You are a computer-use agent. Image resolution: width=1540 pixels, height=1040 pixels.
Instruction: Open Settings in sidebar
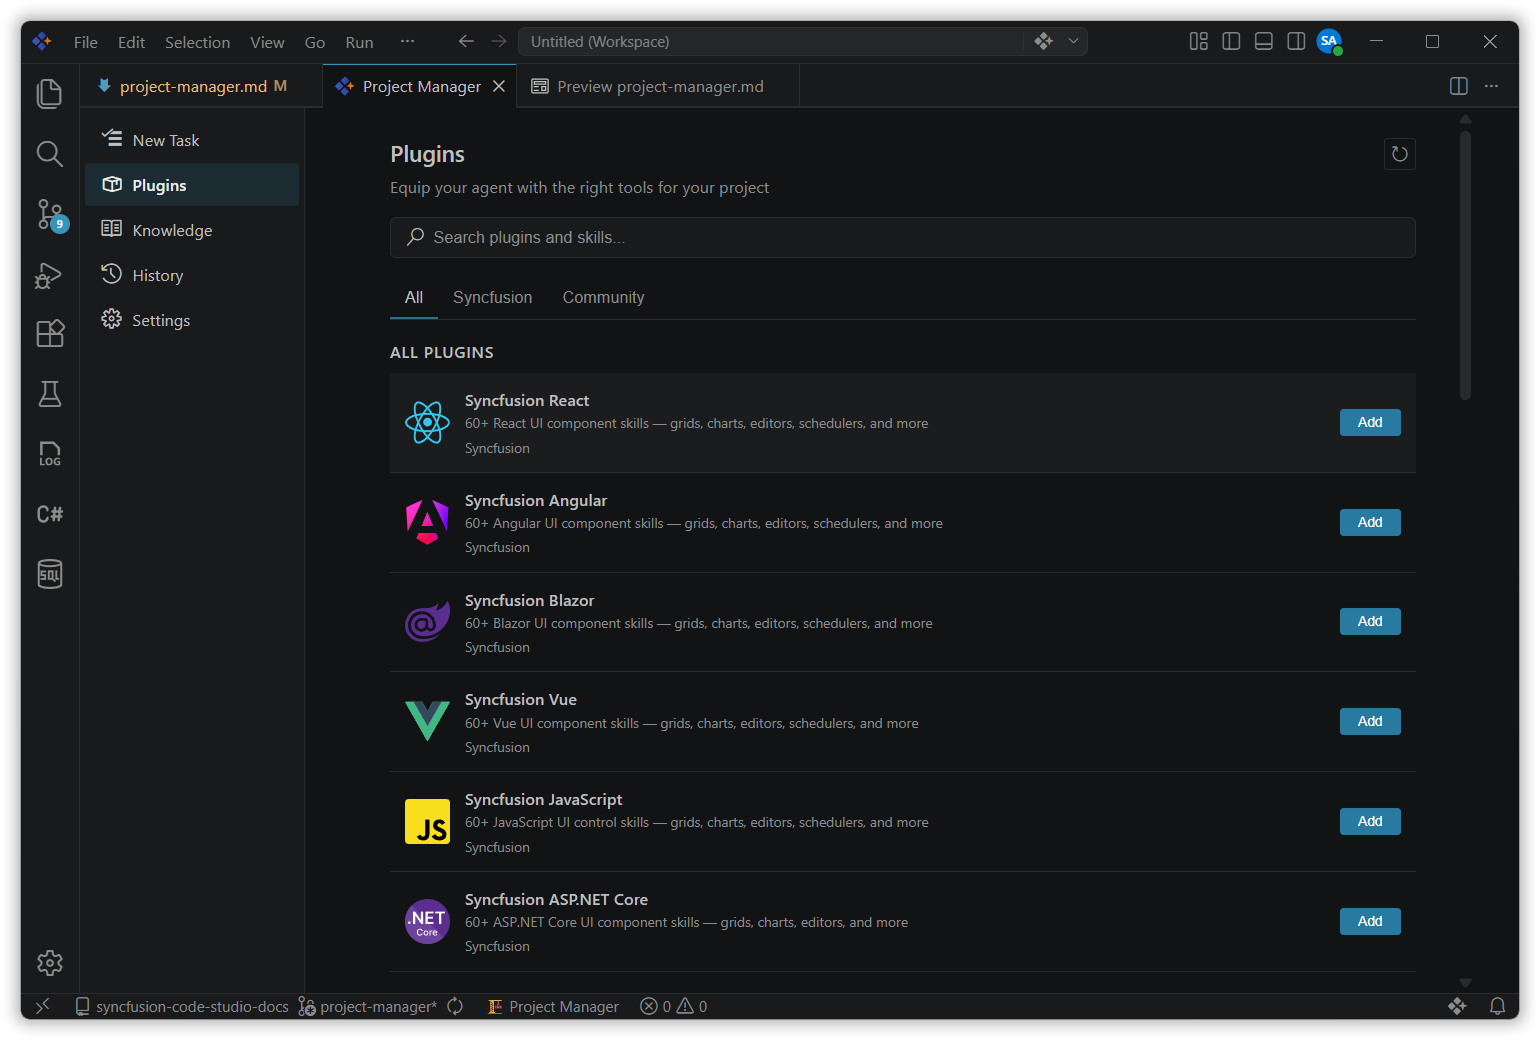[192, 320]
